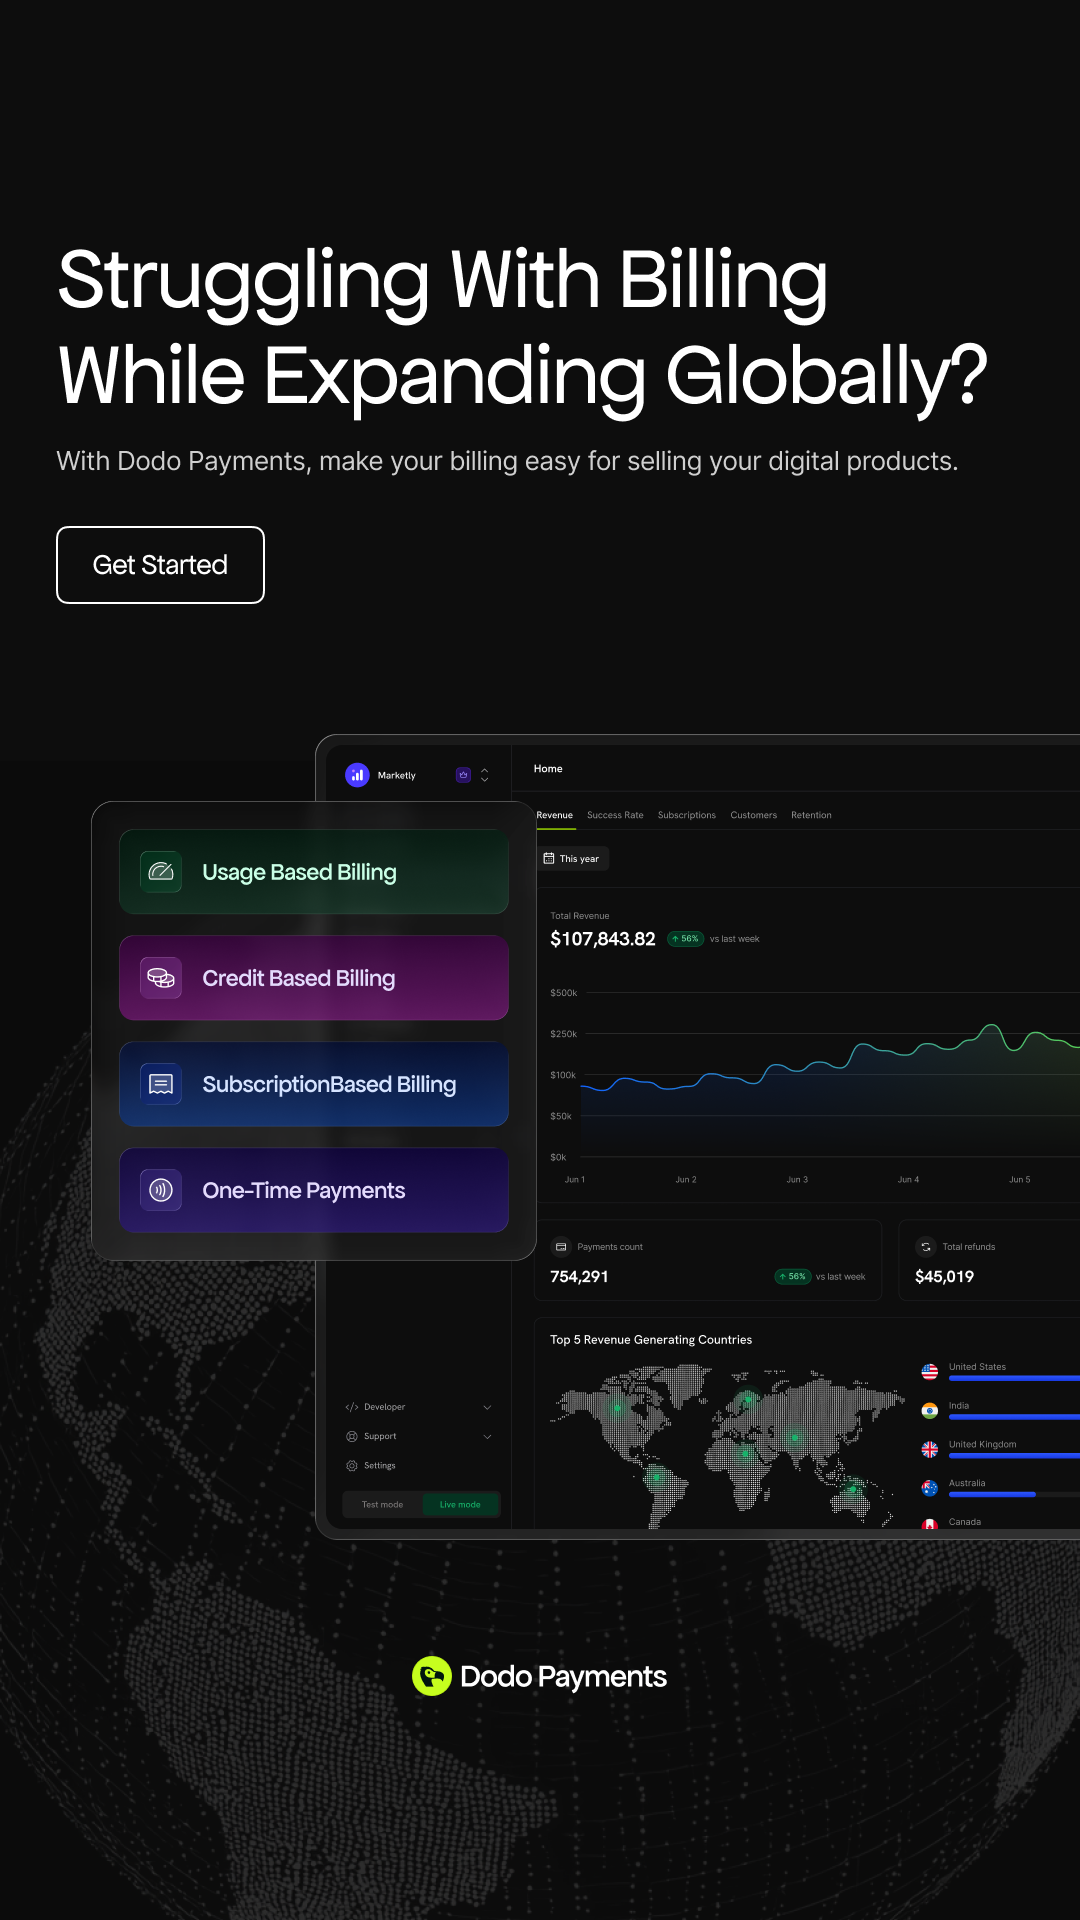Click the 56% badge next to total revenue
This screenshot has width=1080, height=1920.
pyautogui.click(x=685, y=939)
